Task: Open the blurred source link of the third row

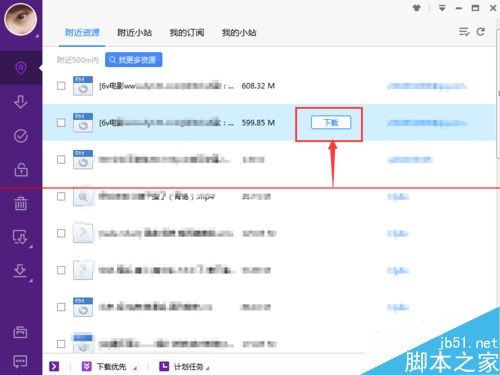Action: click(410, 160)
